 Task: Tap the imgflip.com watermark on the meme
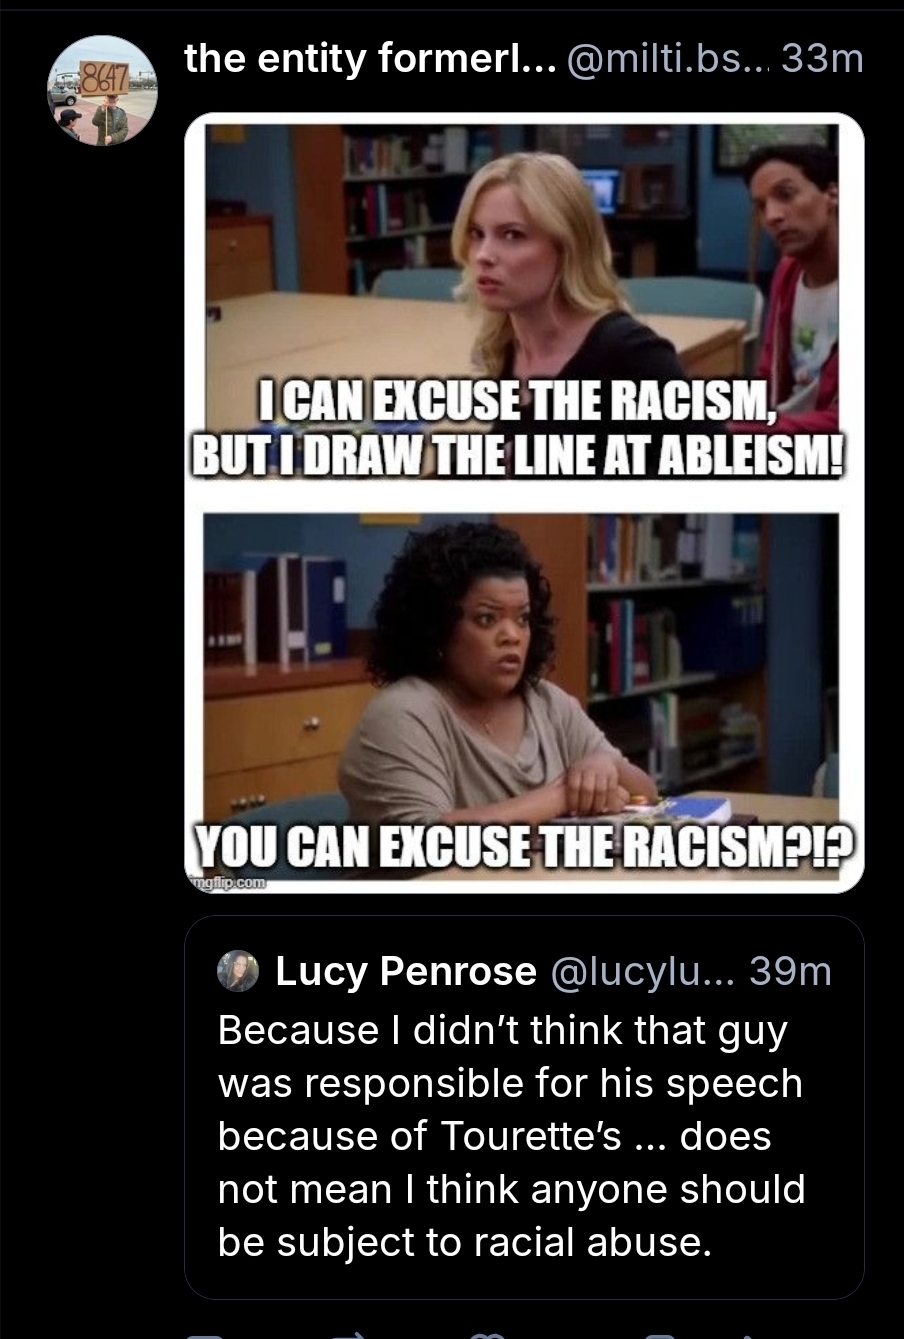(x=227, y=883)
